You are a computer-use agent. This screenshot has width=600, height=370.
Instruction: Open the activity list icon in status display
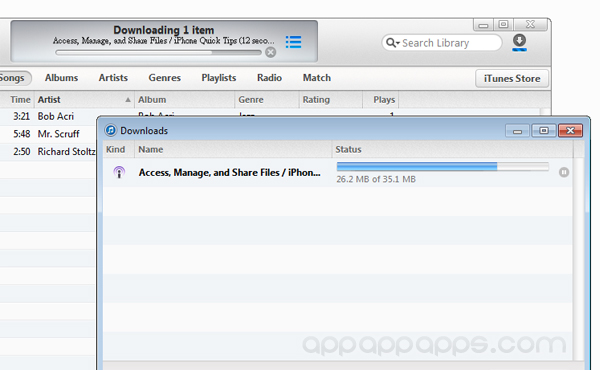click(293, 42)
